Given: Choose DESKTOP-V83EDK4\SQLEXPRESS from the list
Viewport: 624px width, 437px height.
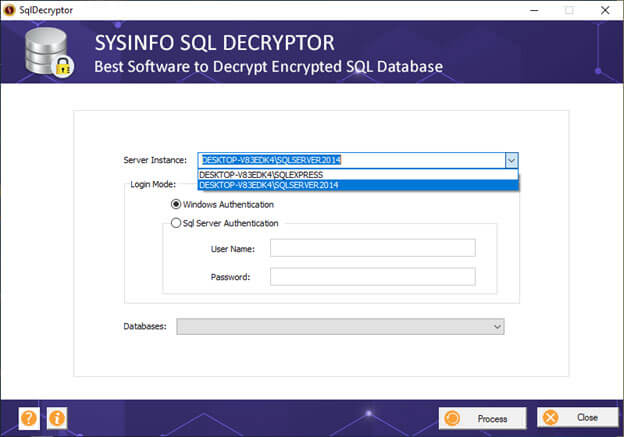Looking at the screenshot, I should (x=358, y=175).
